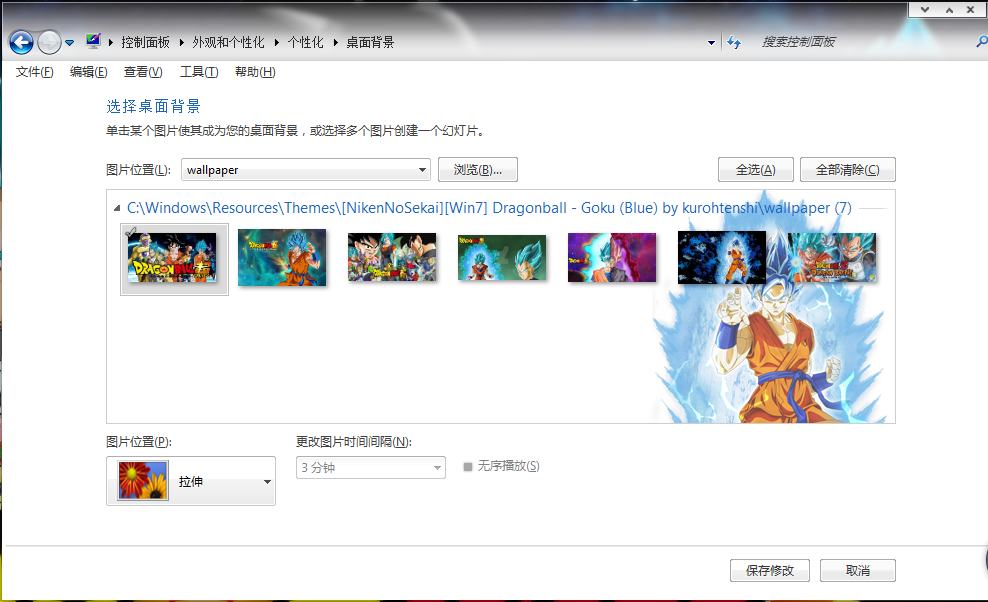Screen dimensions: 988x602
Task: Go back with the blue back arrow
Action: [x=21, y=43]
